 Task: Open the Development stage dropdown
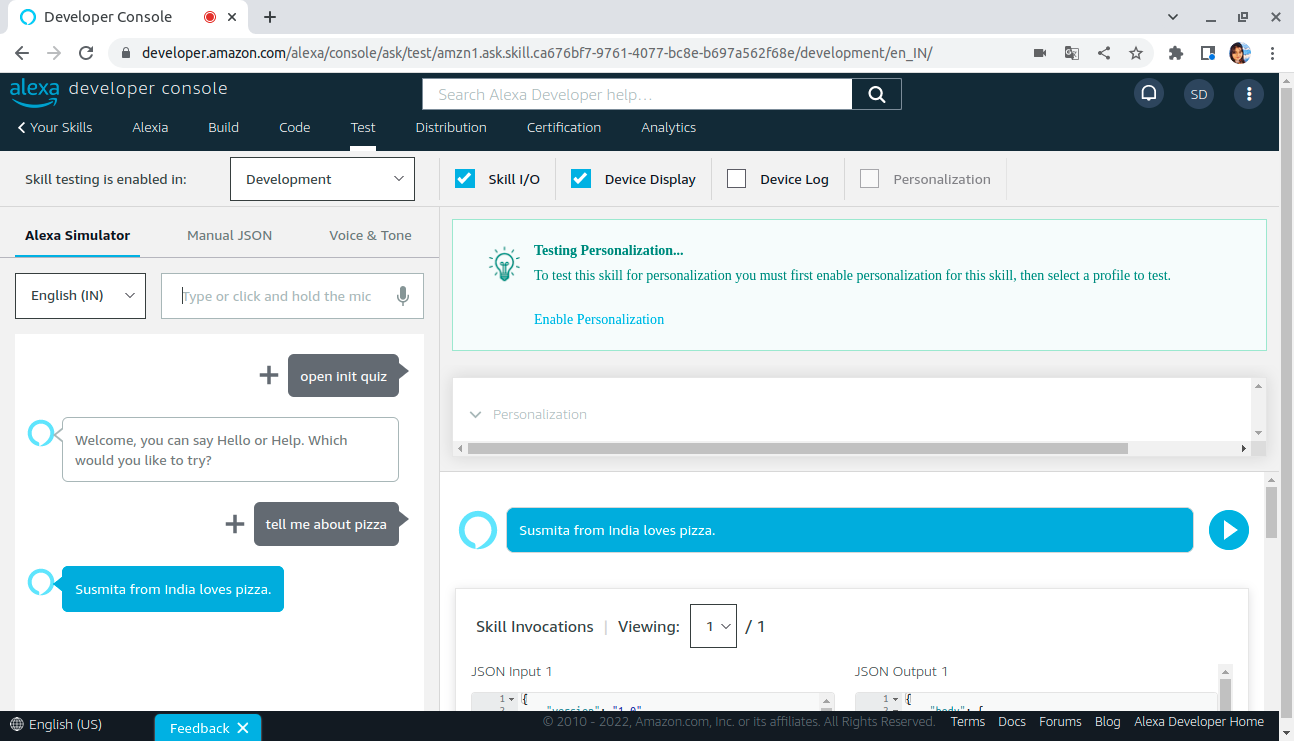tap(322, 179)
